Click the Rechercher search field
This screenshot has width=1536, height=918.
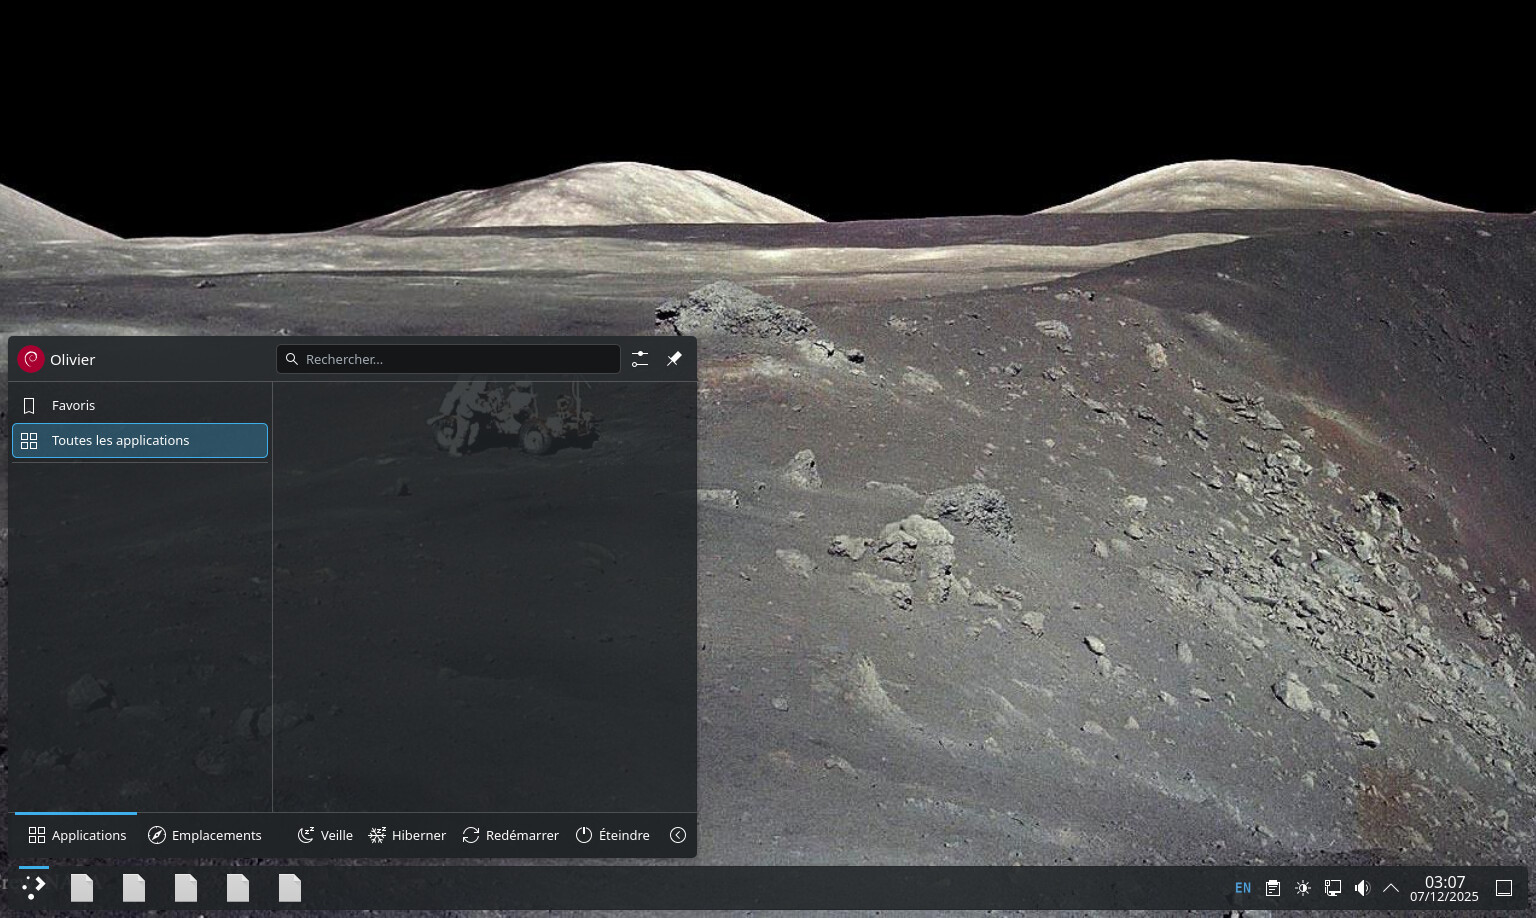coord(448,359)
